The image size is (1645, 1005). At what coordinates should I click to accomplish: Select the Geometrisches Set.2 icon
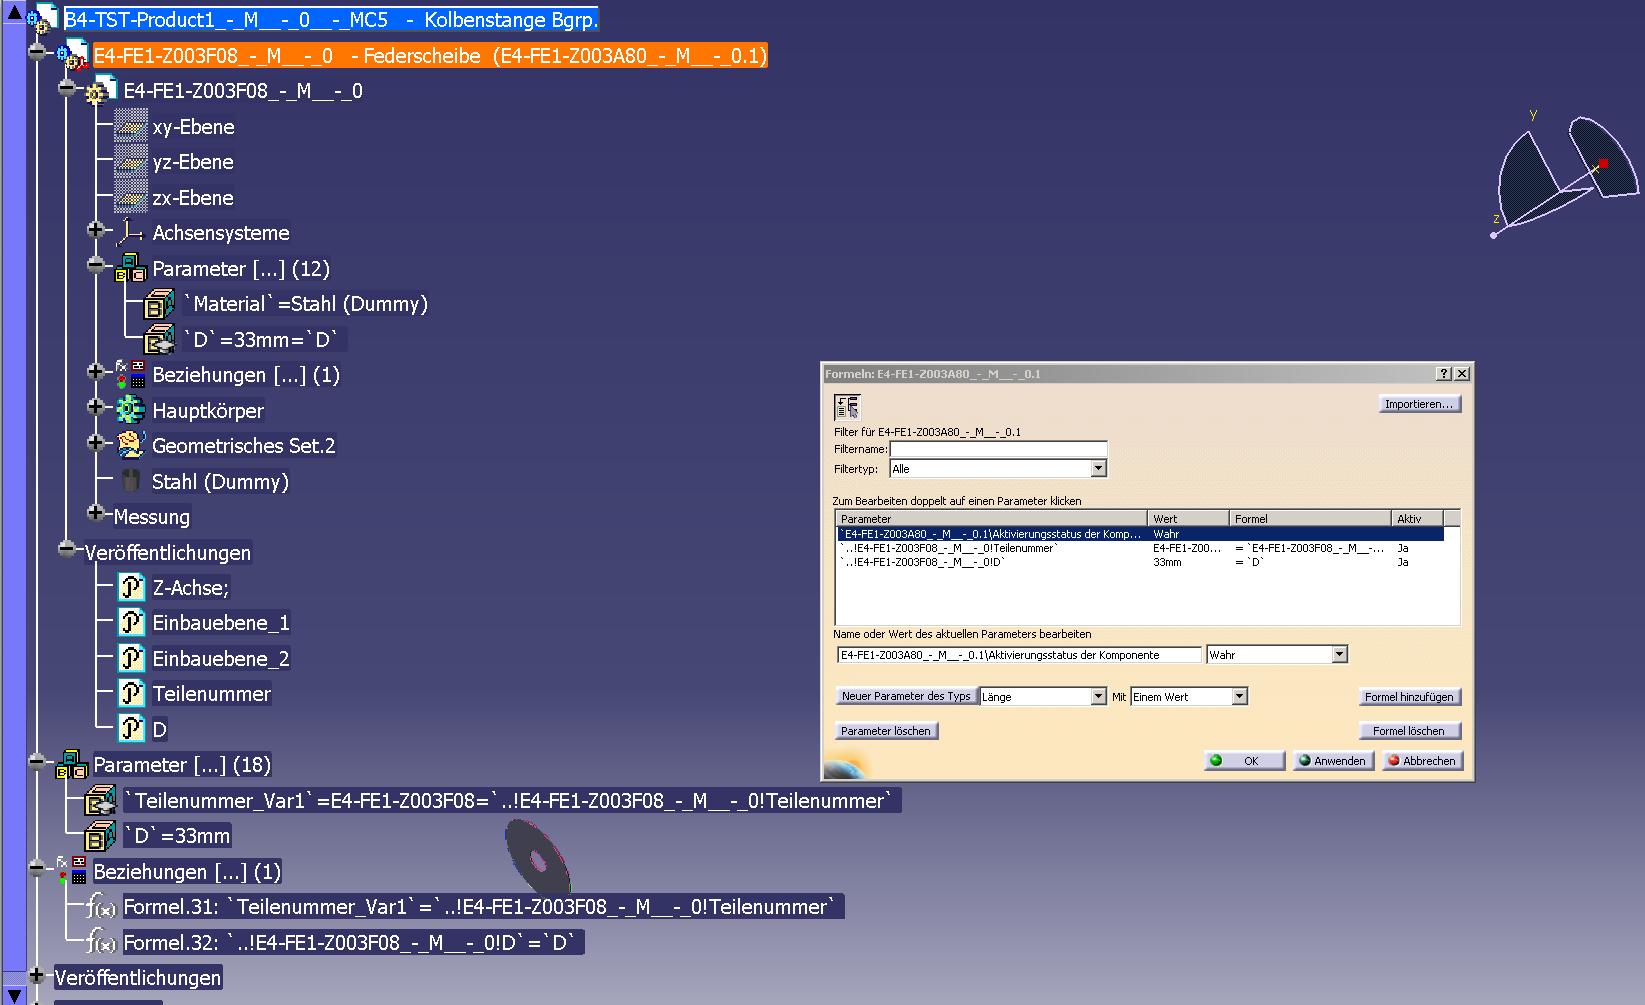pos(131,445)
